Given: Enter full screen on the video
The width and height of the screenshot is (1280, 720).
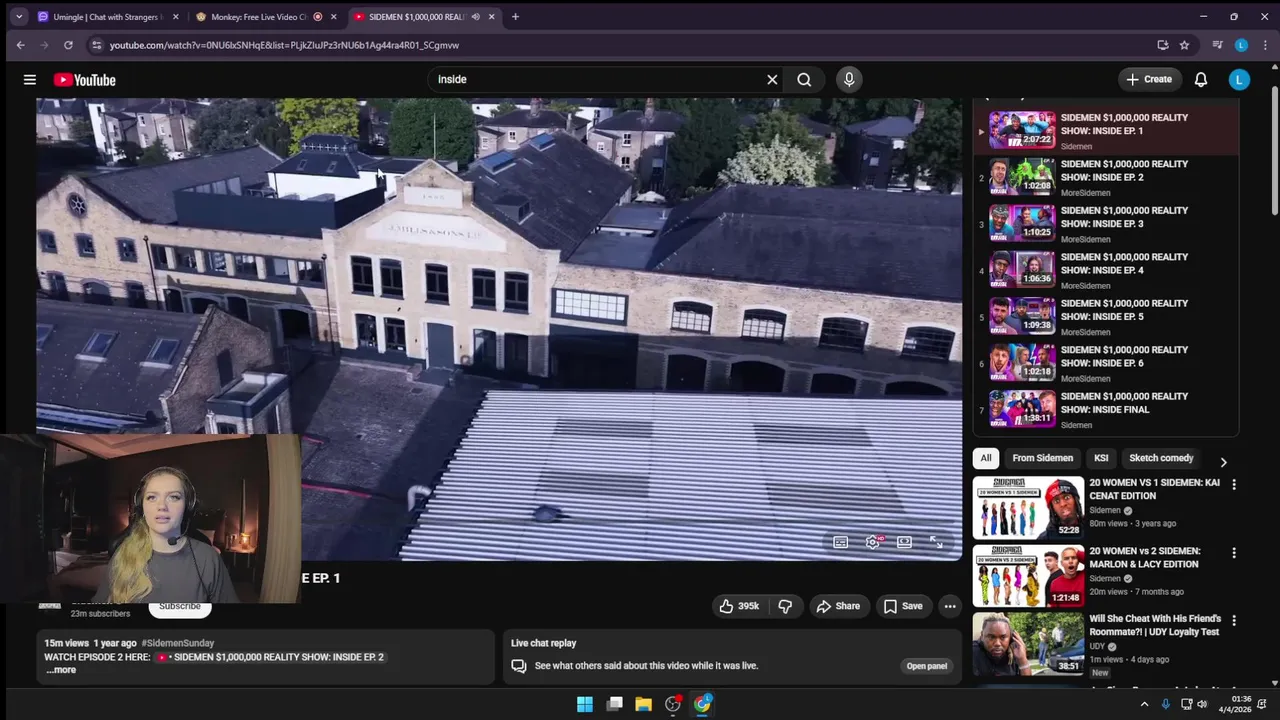Looking at the screenshot, I should 936,542.
